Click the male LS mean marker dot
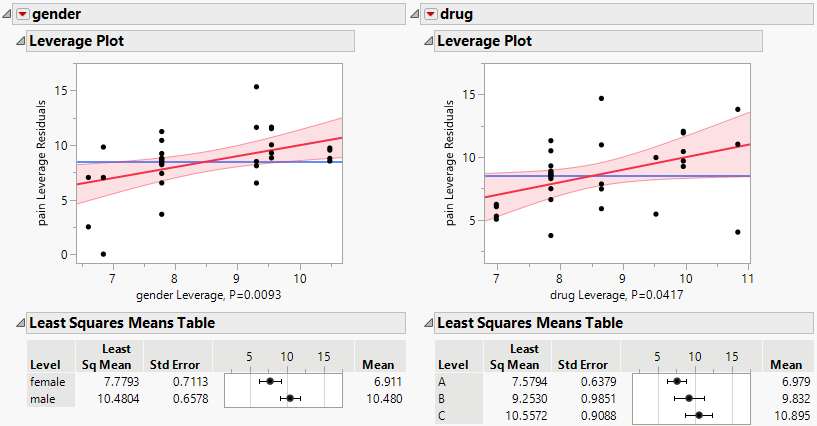The height and width of the screenshot is (426, 817). 291,398
